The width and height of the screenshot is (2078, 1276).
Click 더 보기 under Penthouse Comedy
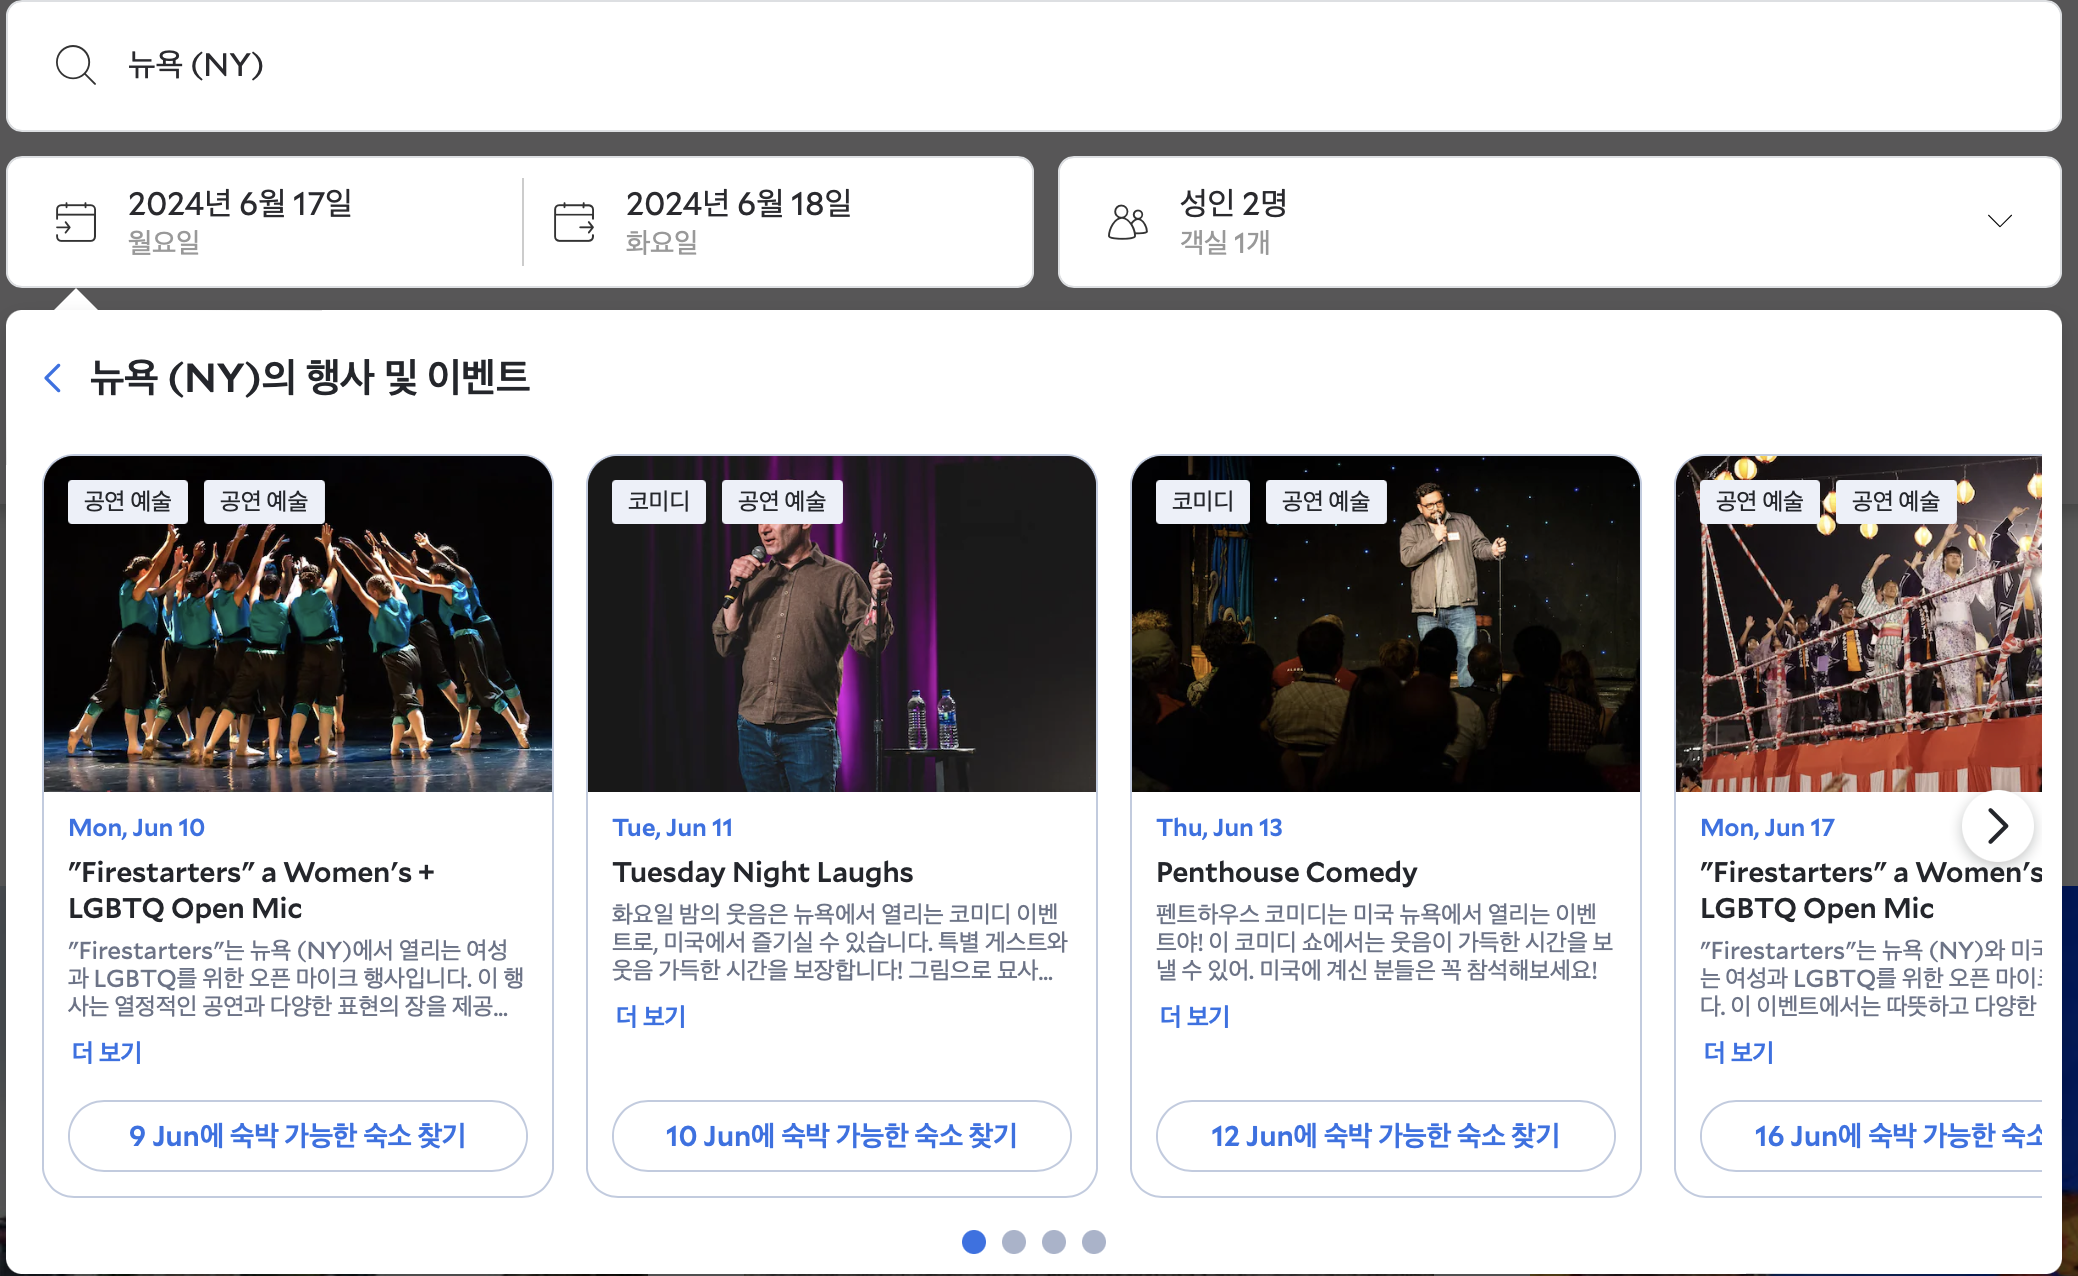[x=1195, y=1016]
